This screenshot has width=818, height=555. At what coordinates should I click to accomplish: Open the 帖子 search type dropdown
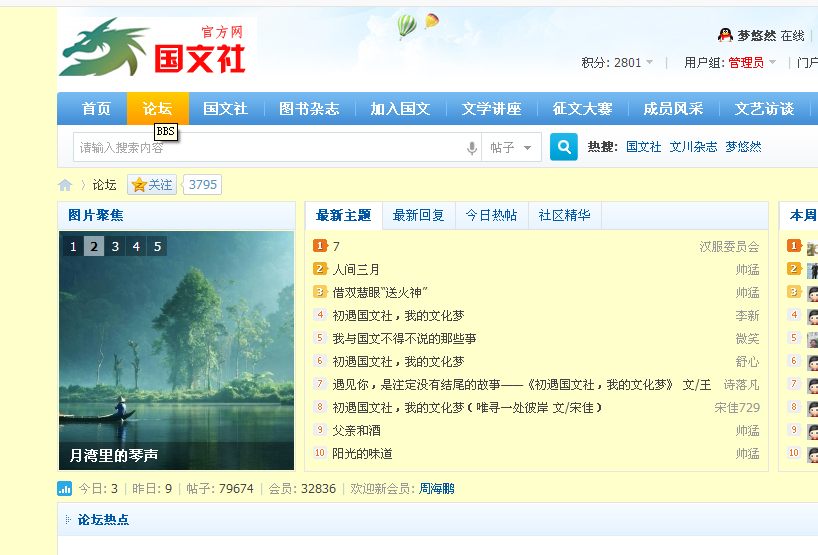pyautogui.click(x=511, y=148)
